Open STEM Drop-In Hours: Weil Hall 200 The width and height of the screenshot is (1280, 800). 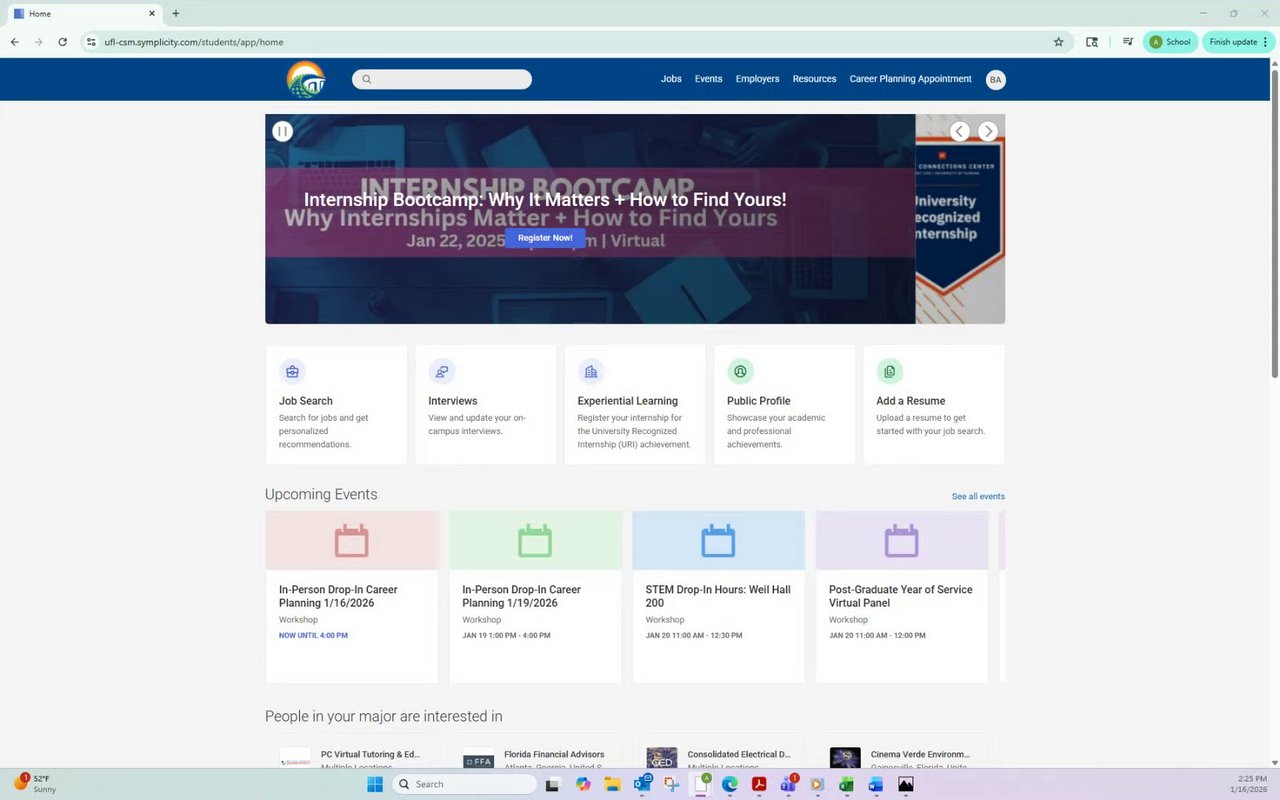(x=718, y=596)
